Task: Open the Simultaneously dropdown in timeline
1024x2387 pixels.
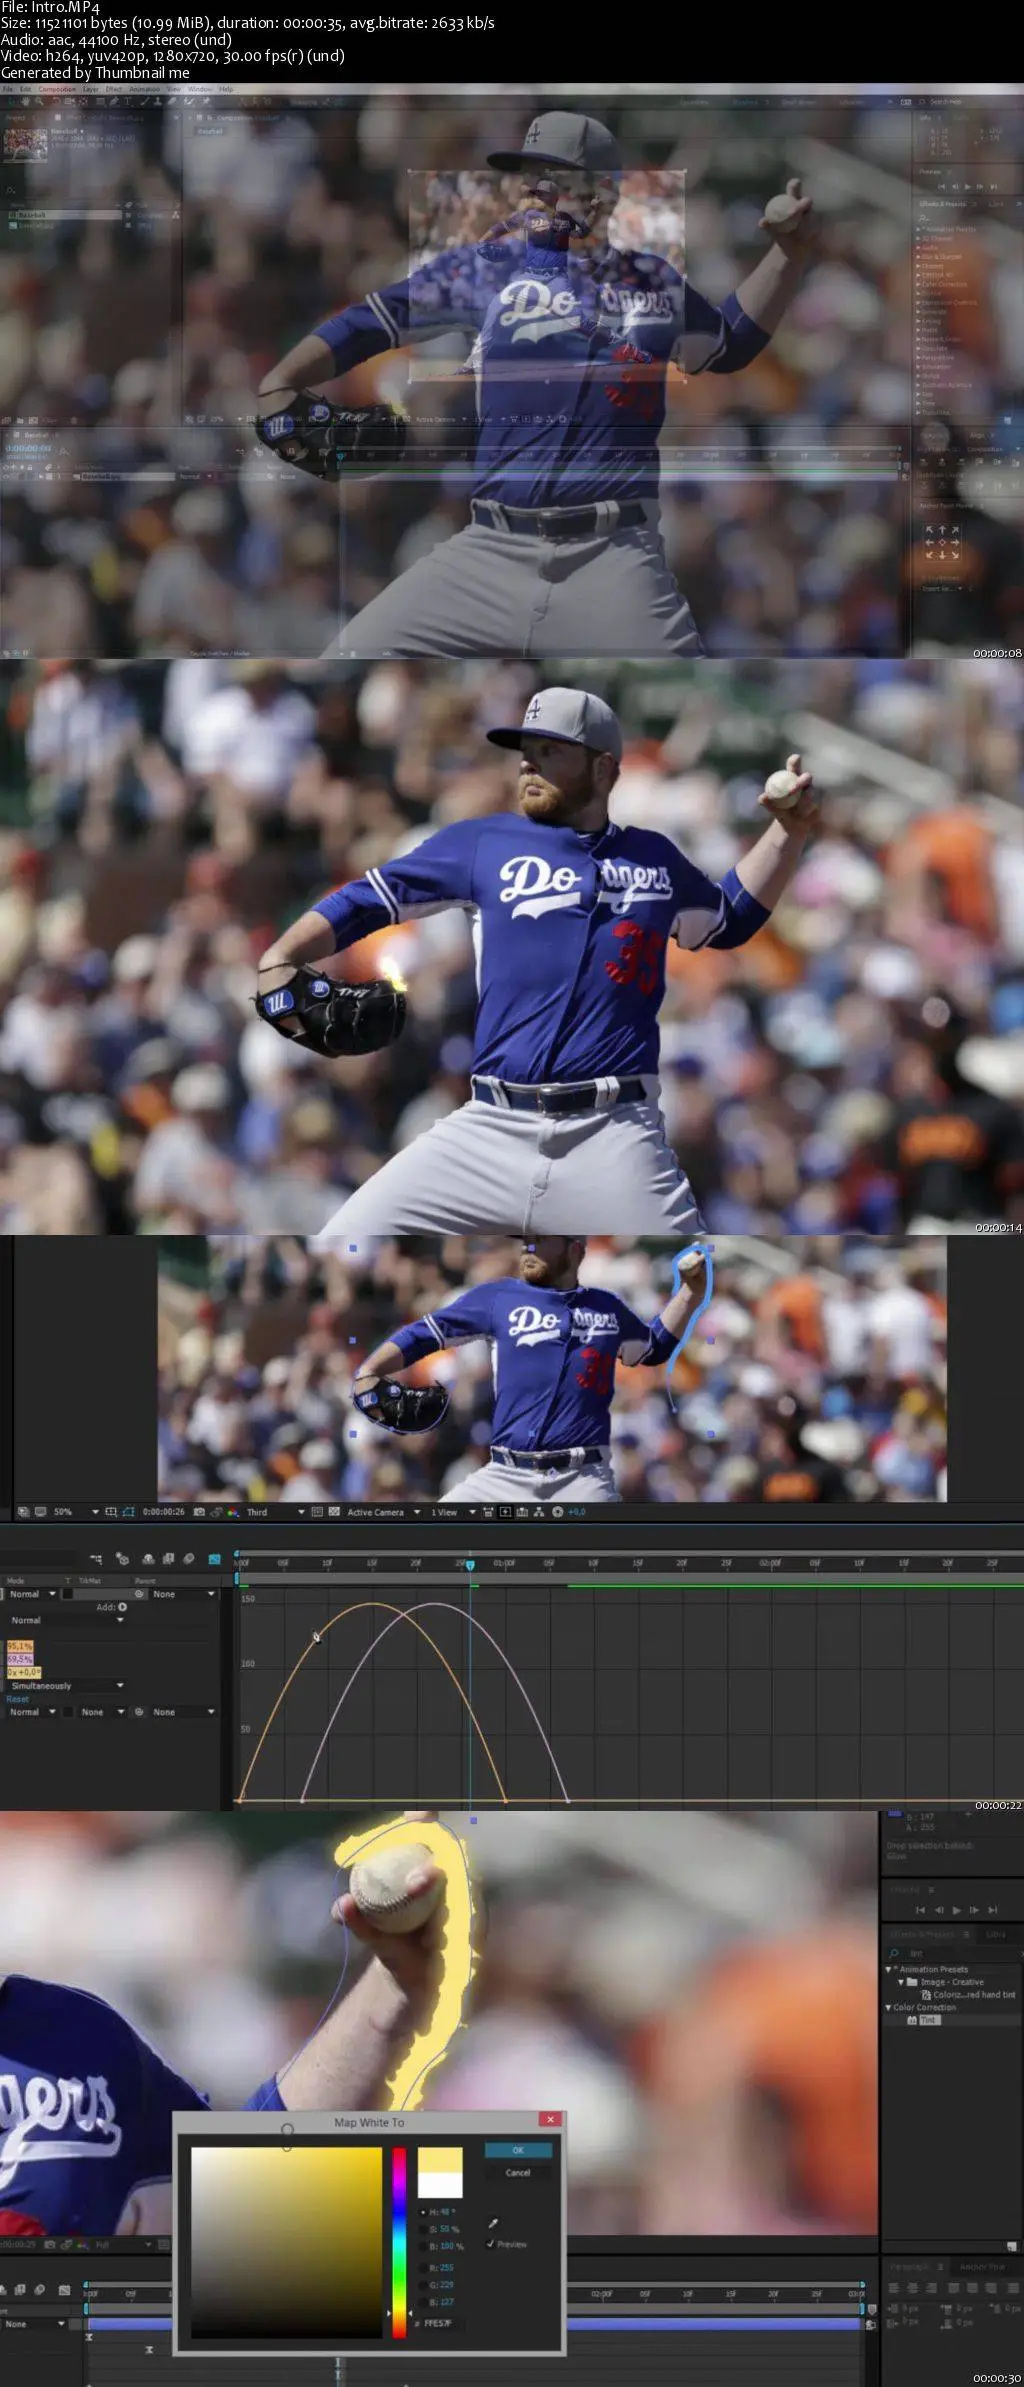Action: tap(66, 1685)
